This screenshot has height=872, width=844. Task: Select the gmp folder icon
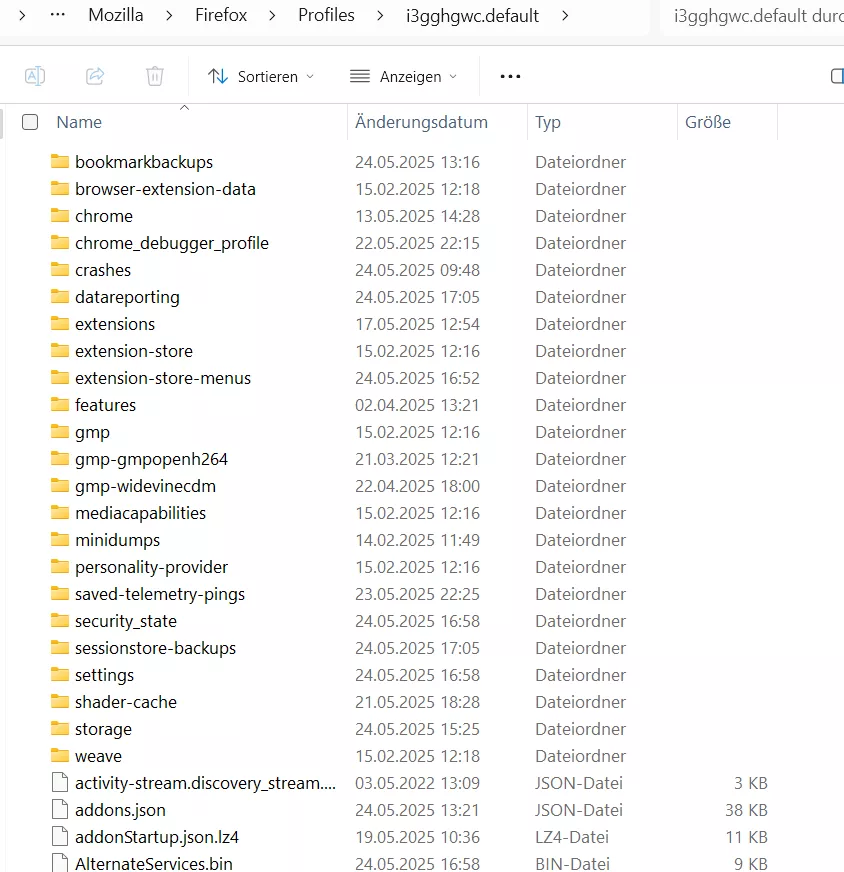click(x=59, y=432)
